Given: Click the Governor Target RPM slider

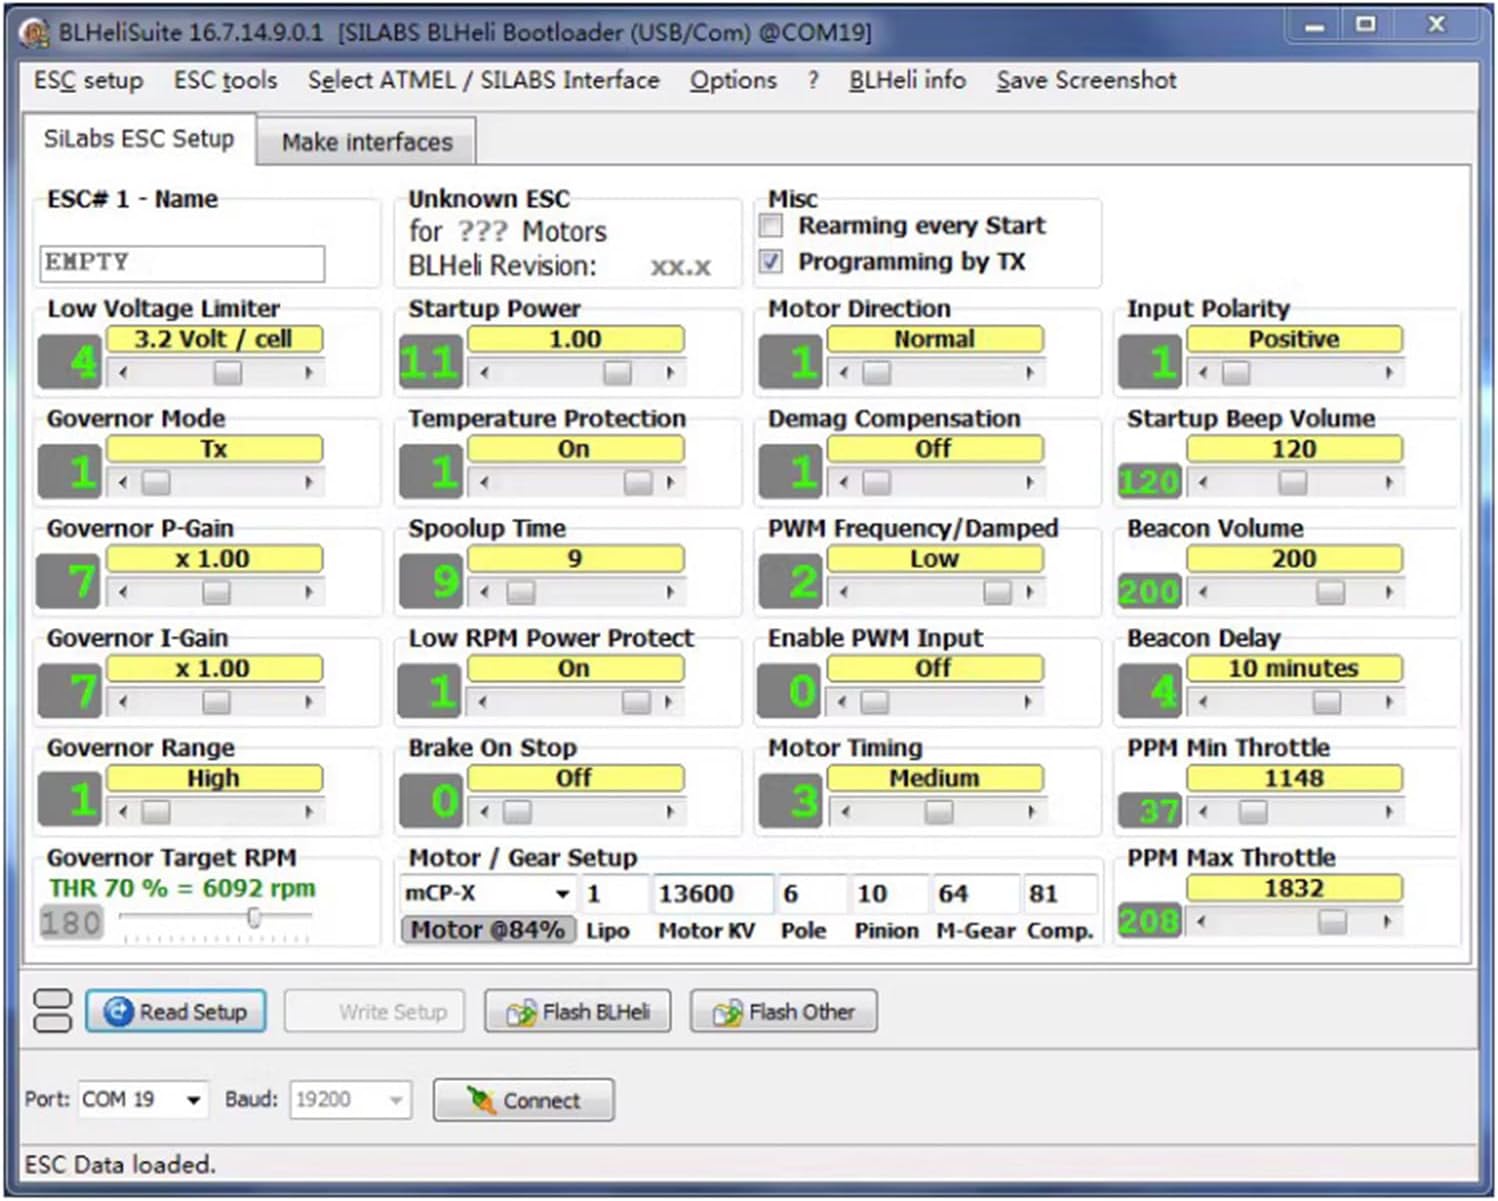Looking at the screenshot, I should coord(254,918).
